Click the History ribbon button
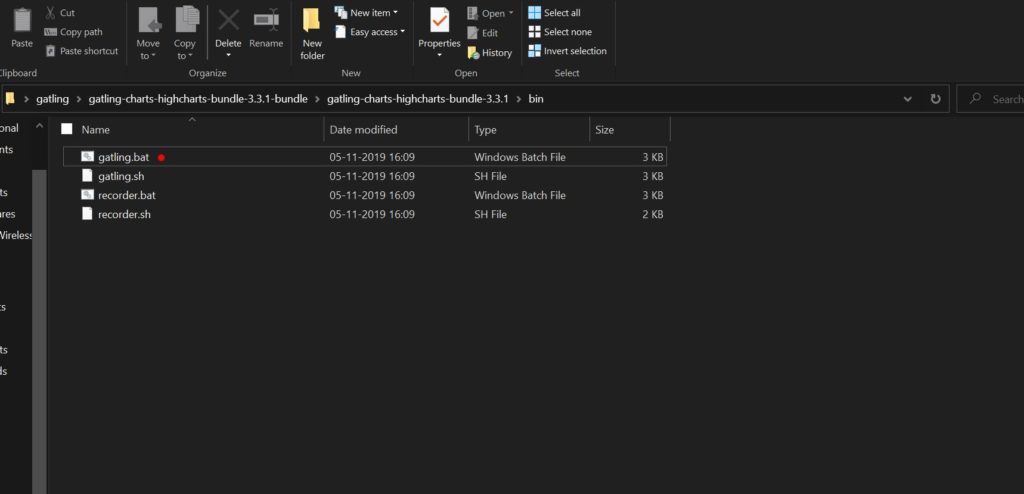Image resolution: width=1024 pixels, height=494 pixels. coord(490,53)
